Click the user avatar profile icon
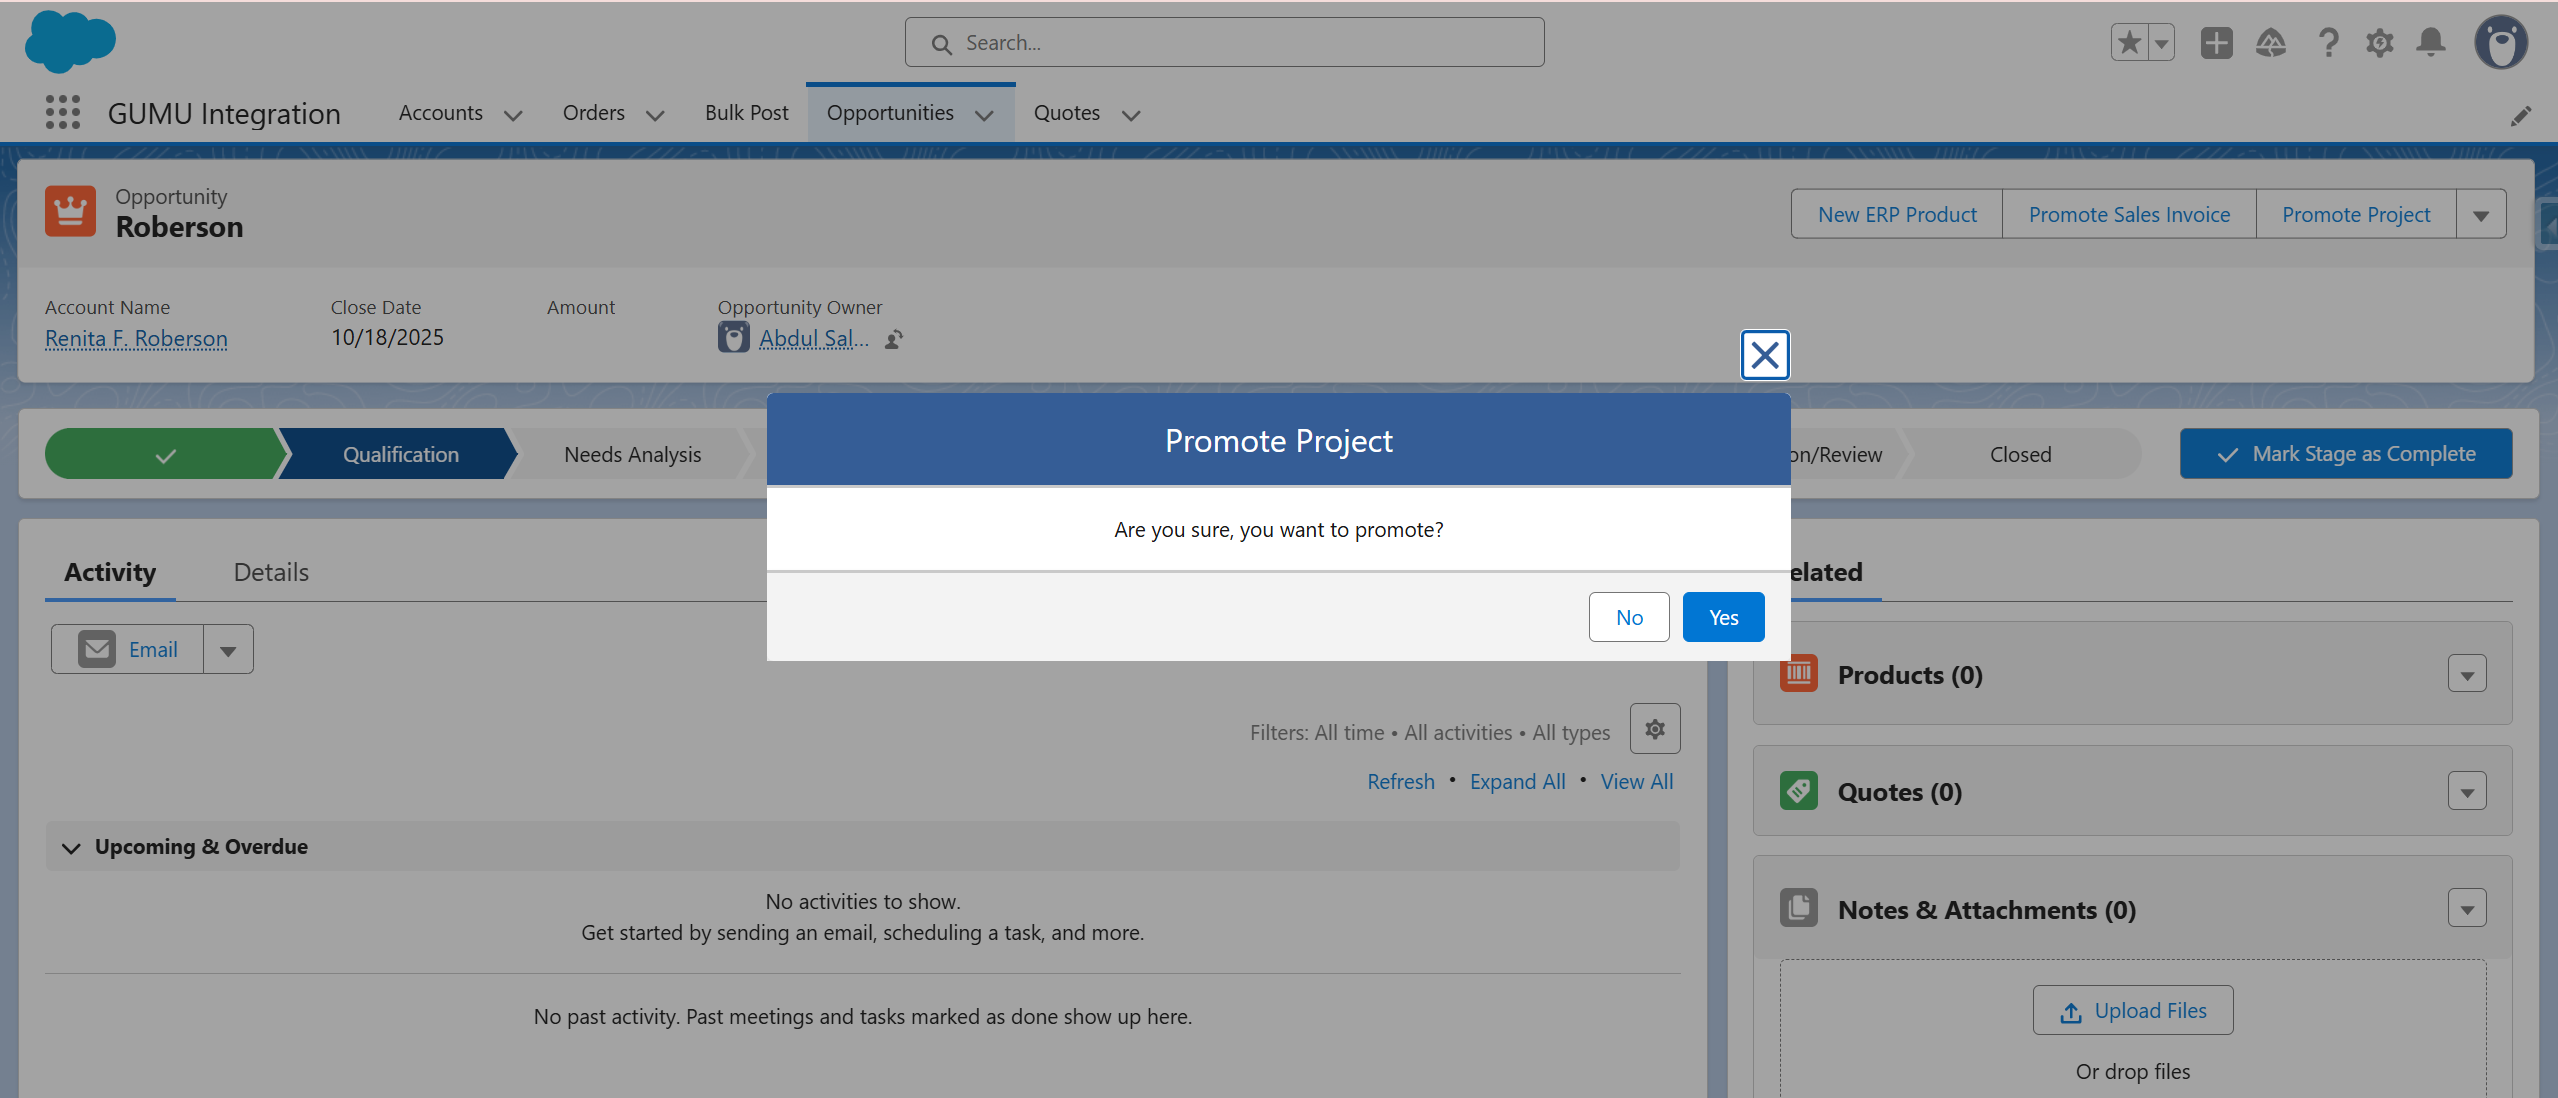This screenshot has width=2558, height=1098. point(2500,43)
